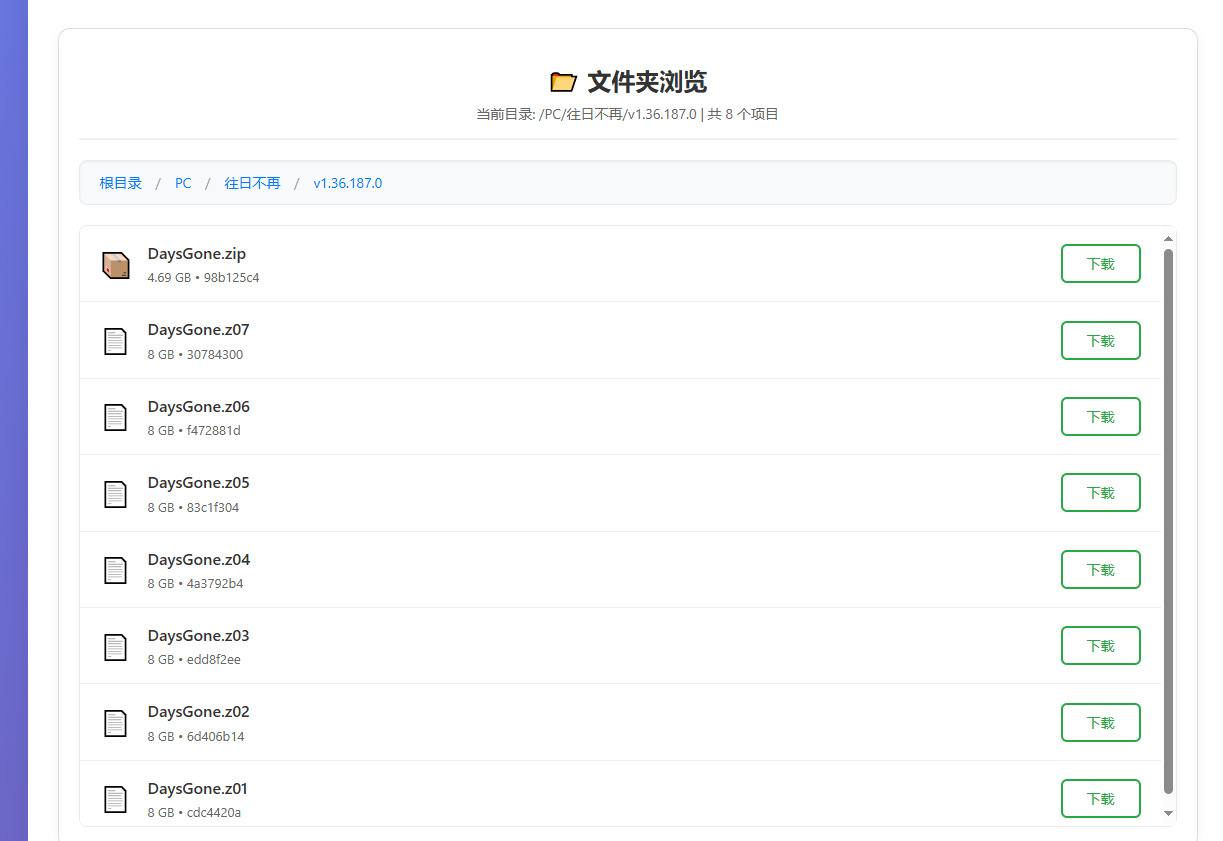The width and height of the screenshot is (1223, 841).
Task: Click 下载 next to DaysGone.z02
Action: coord(1100,722)
